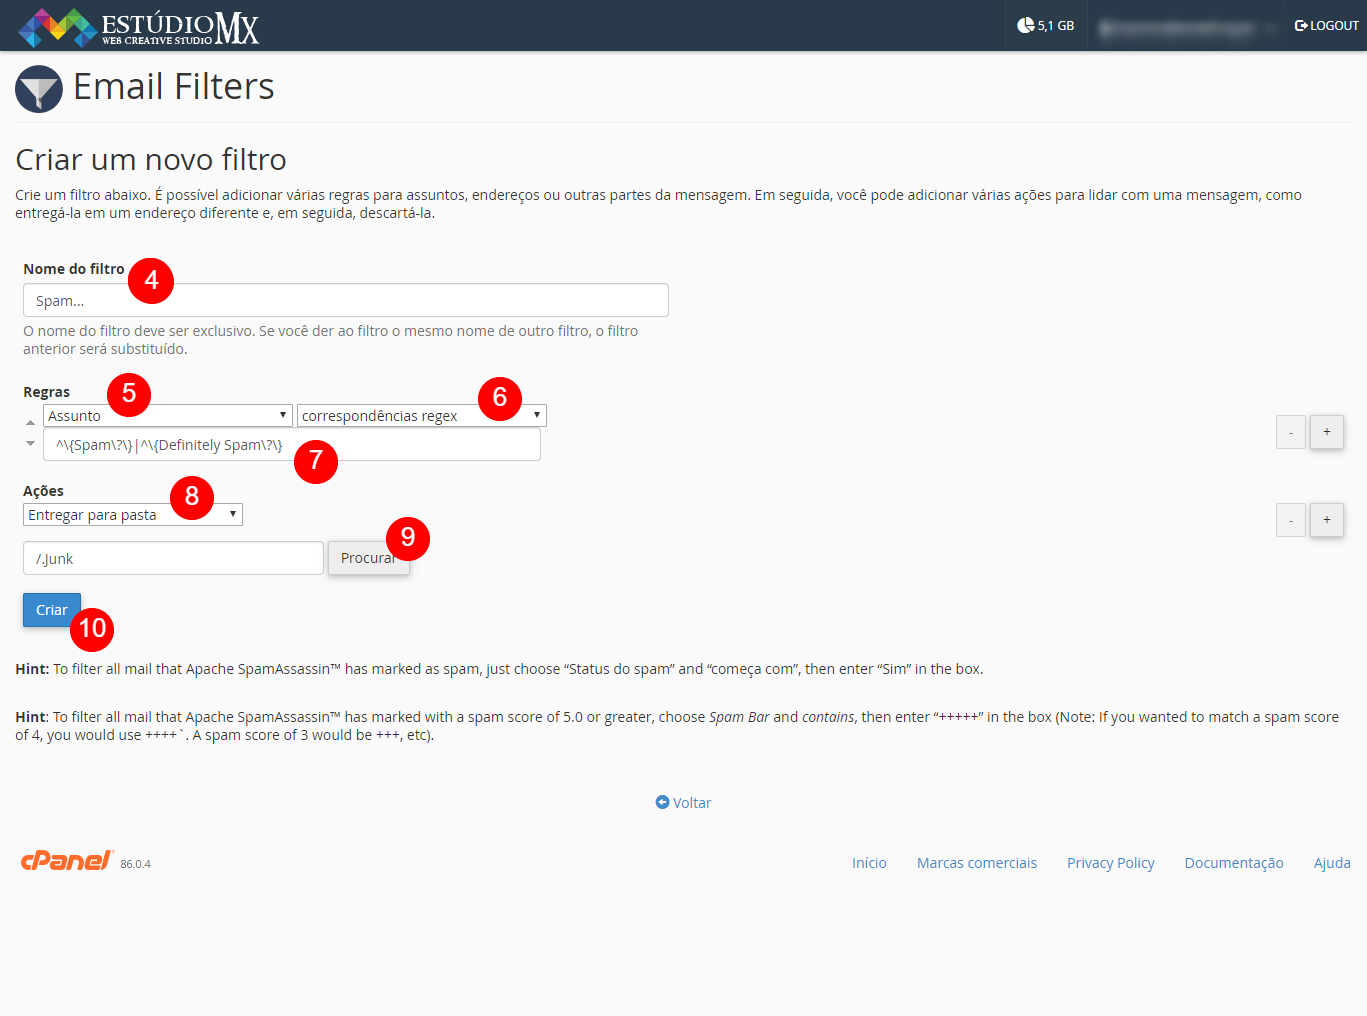Image resolution: width=1367 pixels, height=1016 pixels.
Task: Open the Marcas comerciais footer link
Action: [976, 862]
